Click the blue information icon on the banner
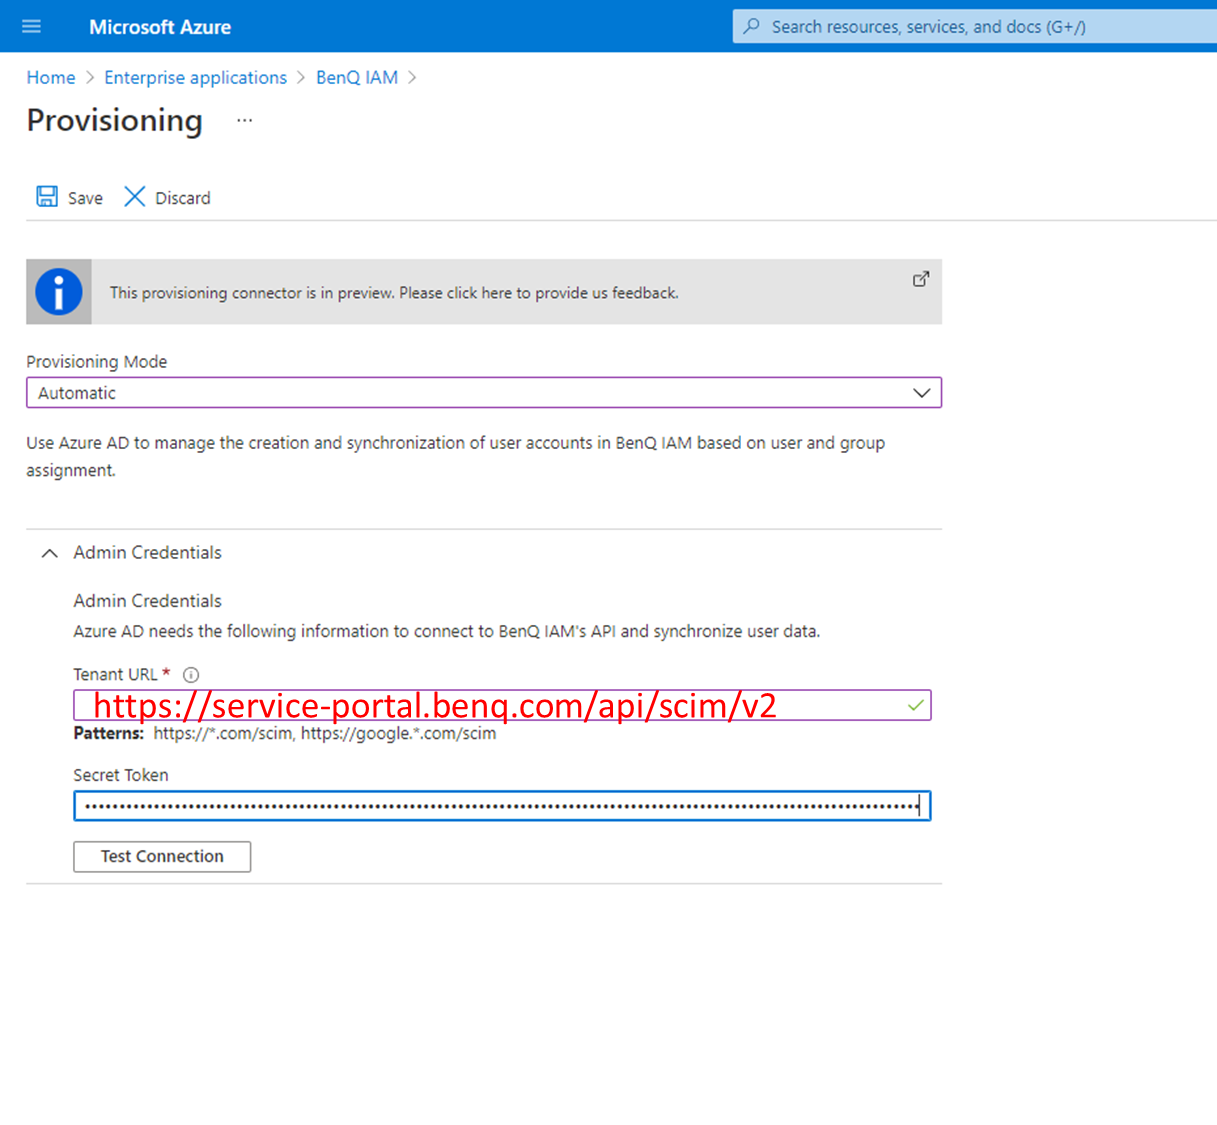The width and height of the screenshot is (1217, 1125). point(58,291)
